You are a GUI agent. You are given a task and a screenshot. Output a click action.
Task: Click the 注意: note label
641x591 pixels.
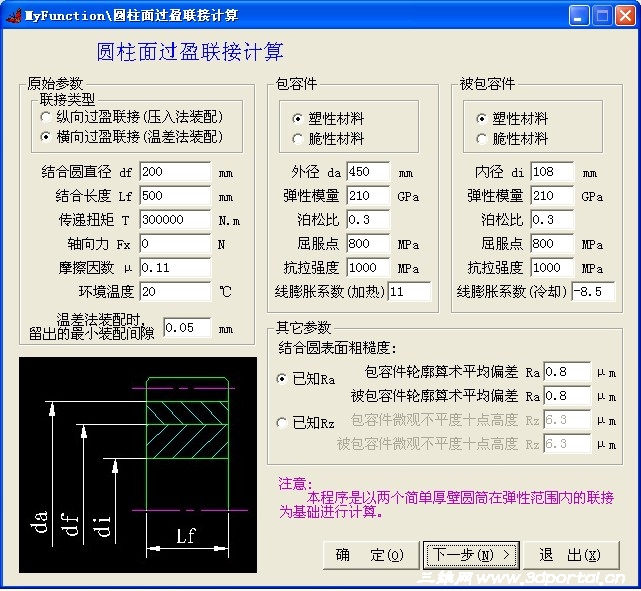(x=295, y=484)
